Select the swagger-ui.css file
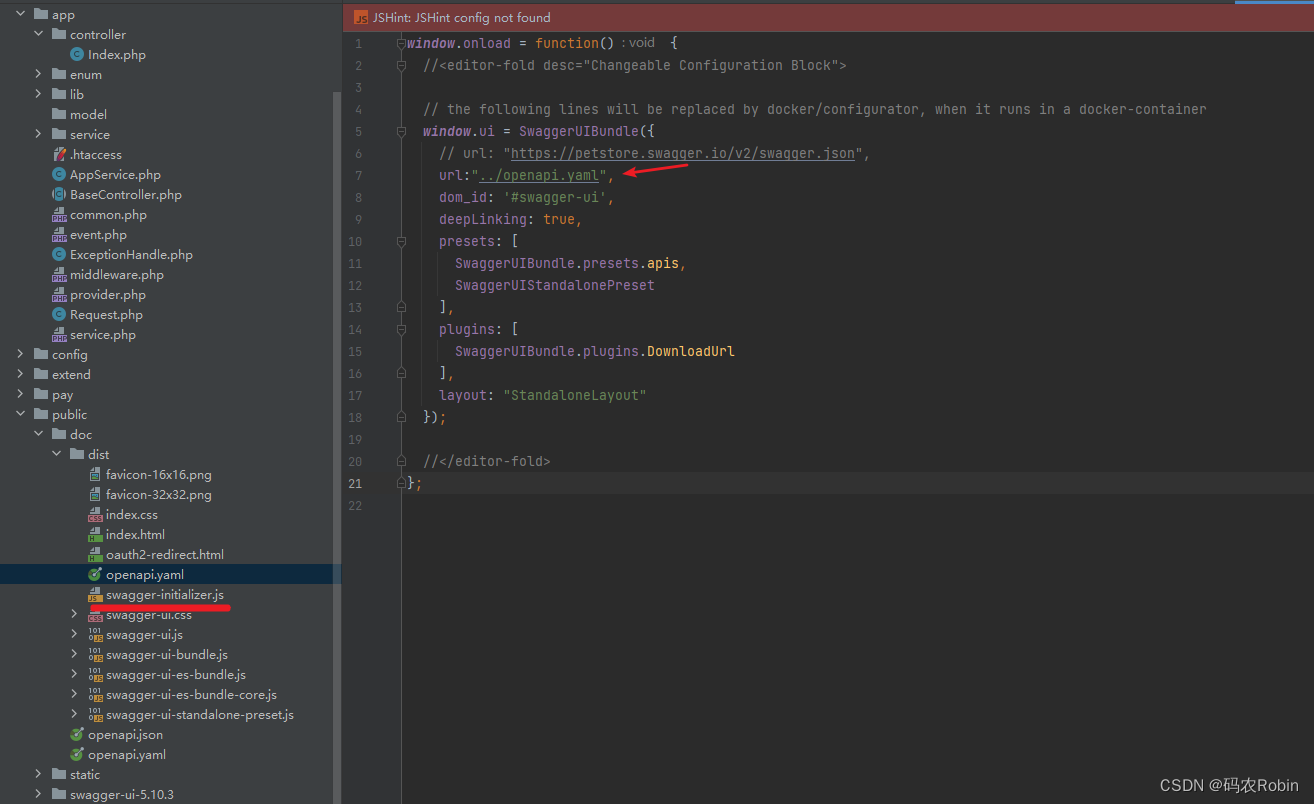Viewport: 1314px width, 804px height. [148, 614]
